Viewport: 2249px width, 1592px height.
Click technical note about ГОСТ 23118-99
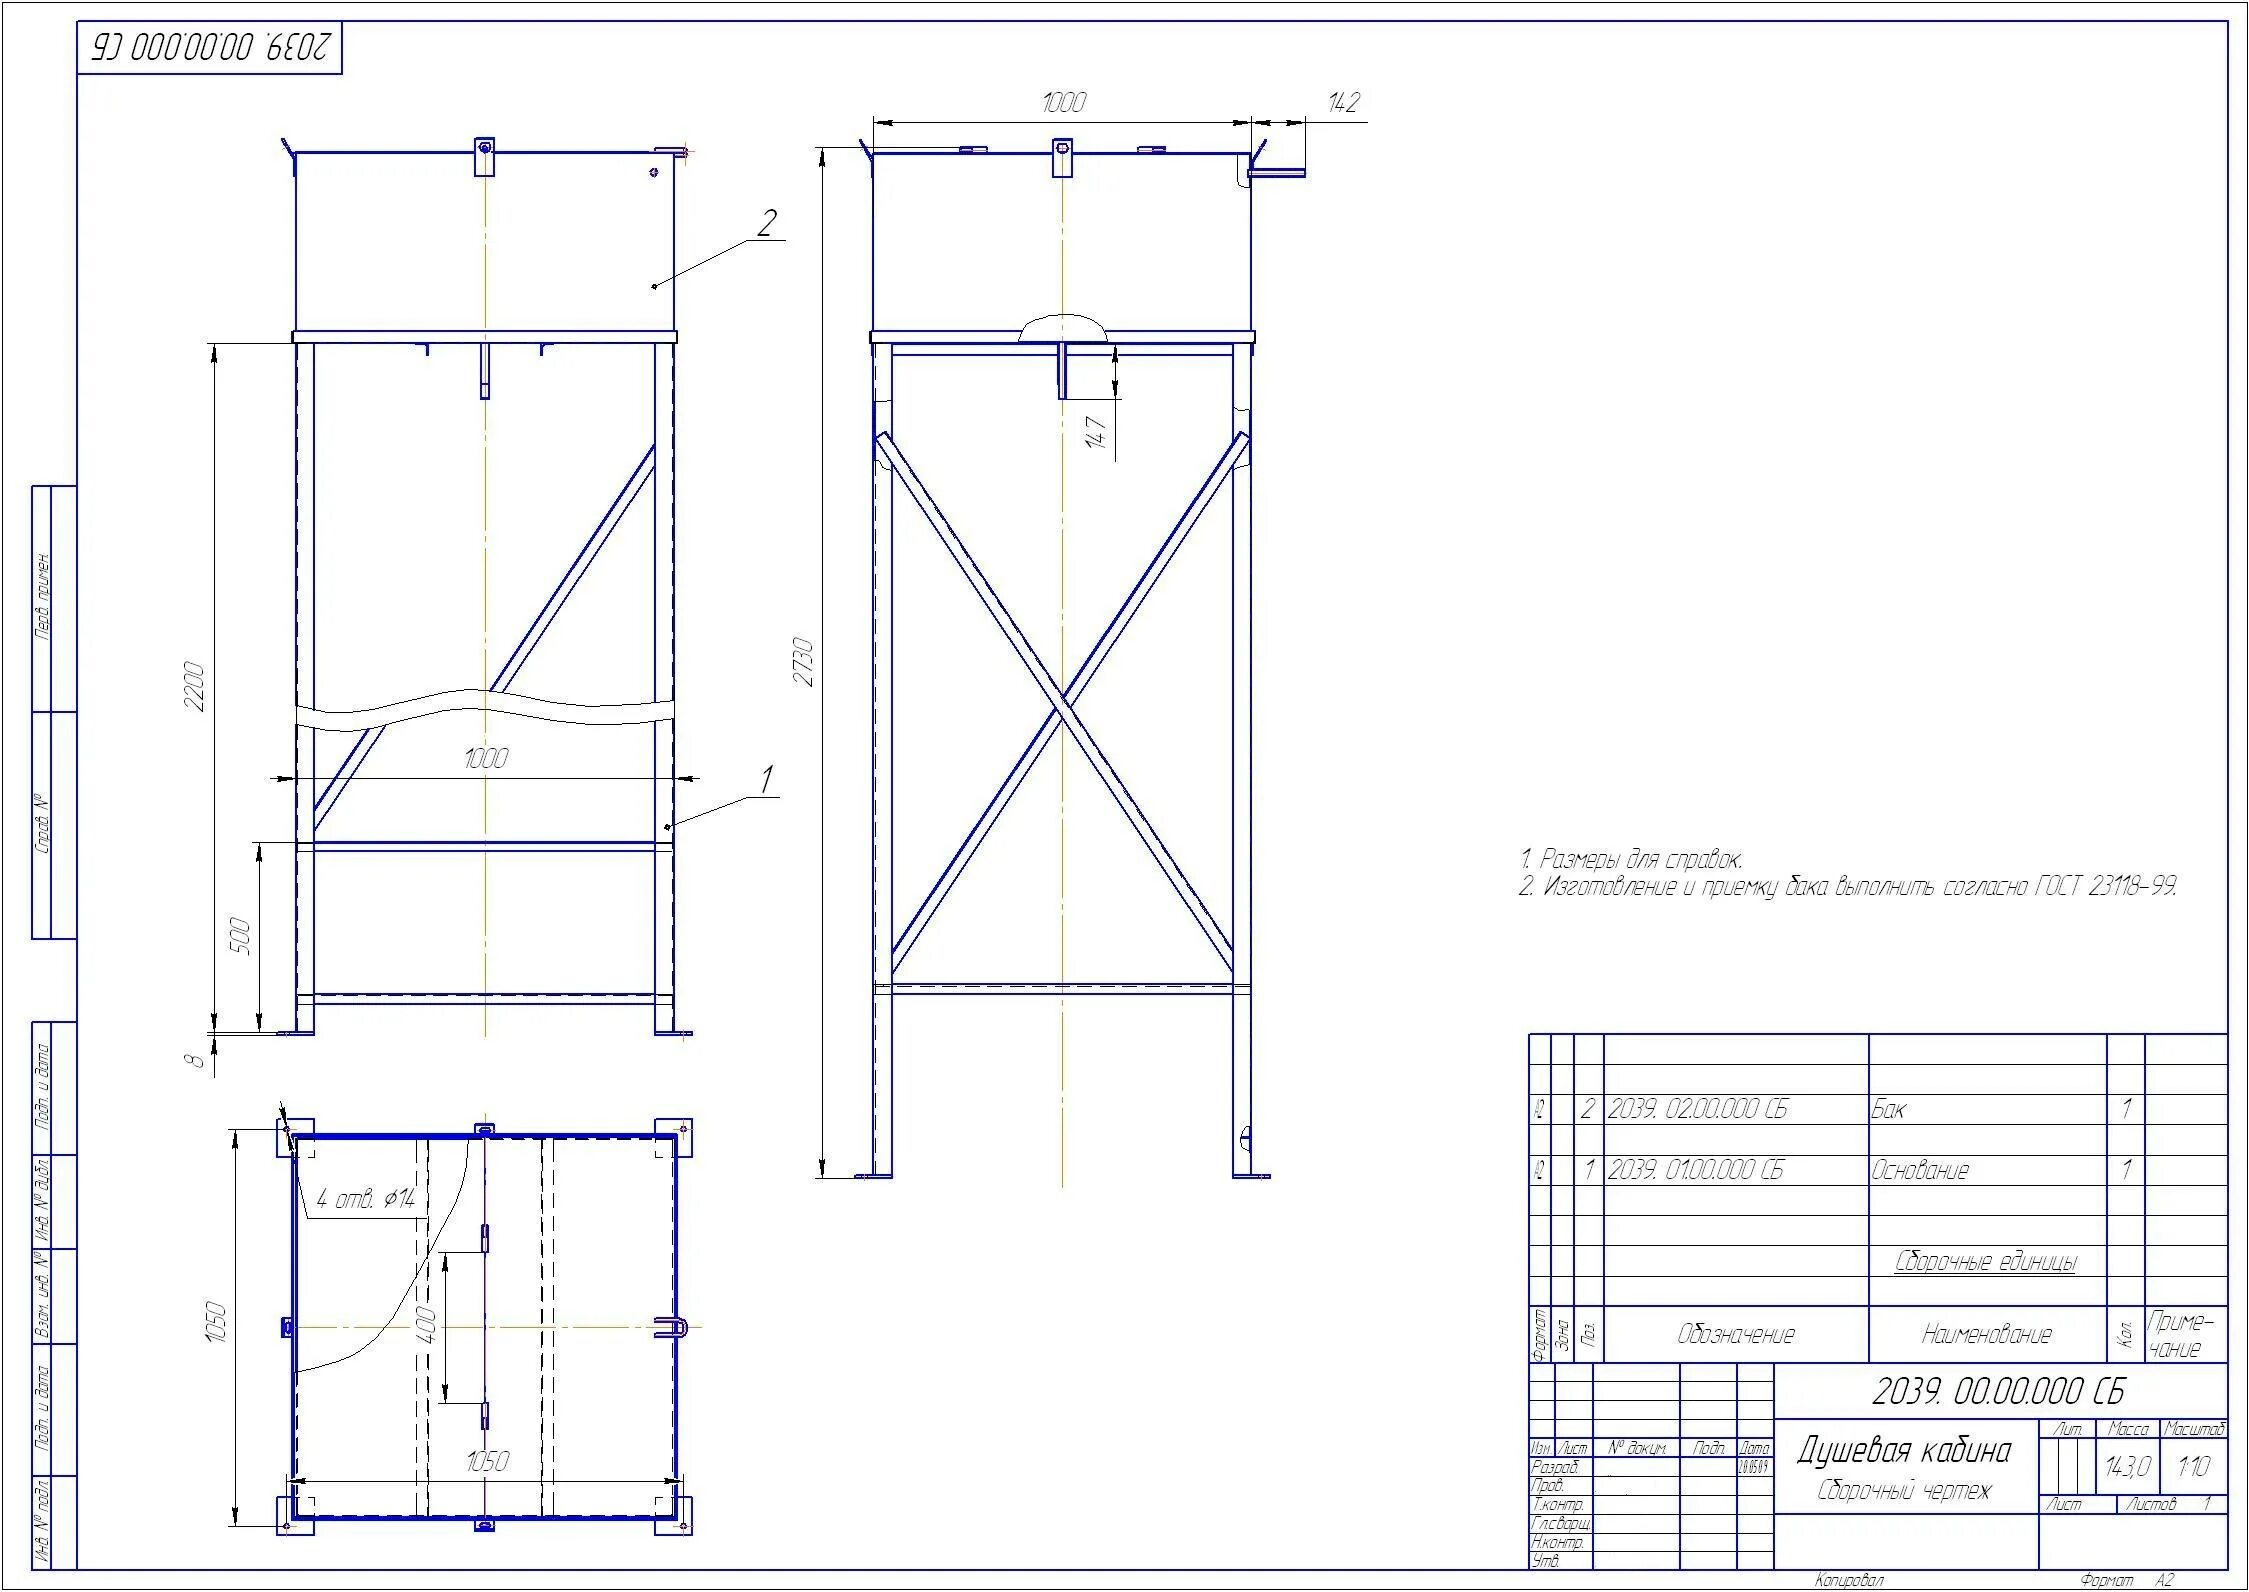point(1846,886)
